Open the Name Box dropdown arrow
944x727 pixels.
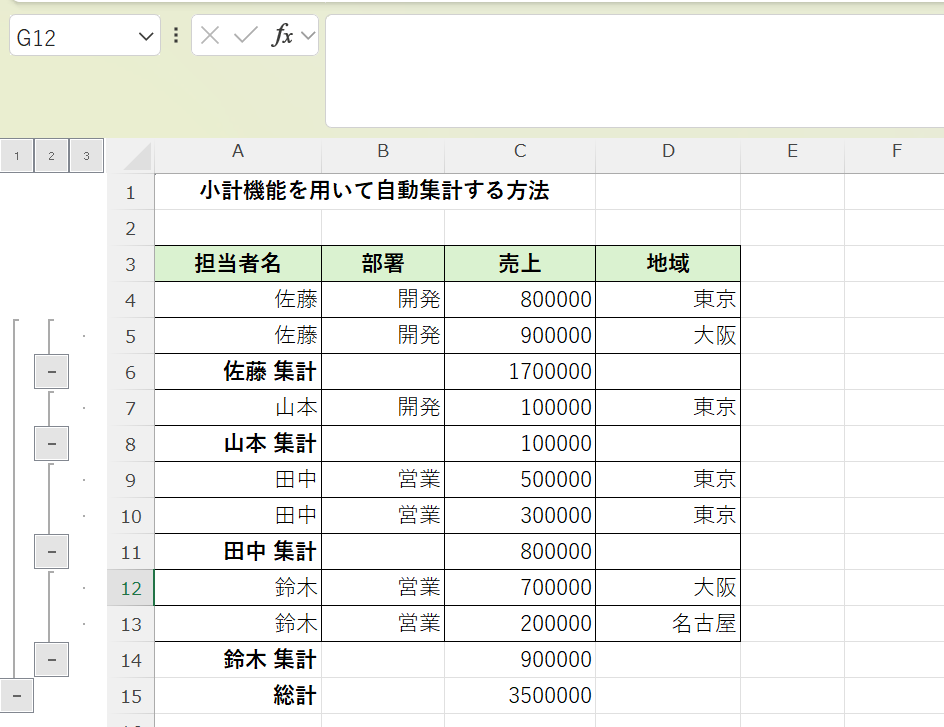tap(146, 37)
